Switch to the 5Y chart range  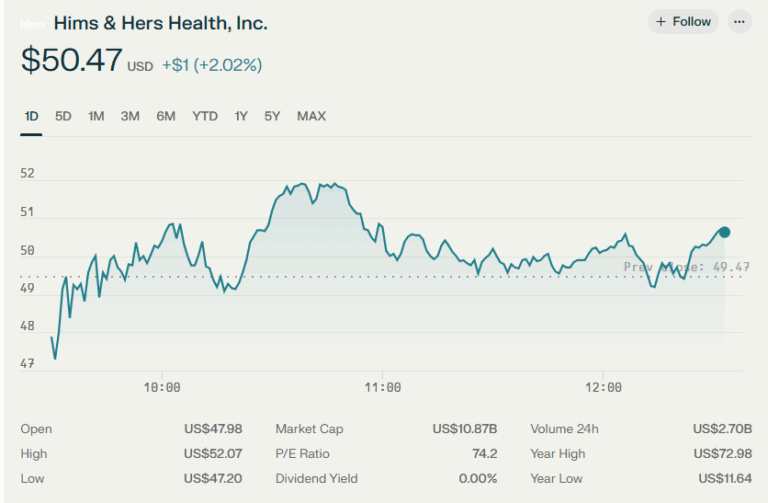[x=272, y=116]
